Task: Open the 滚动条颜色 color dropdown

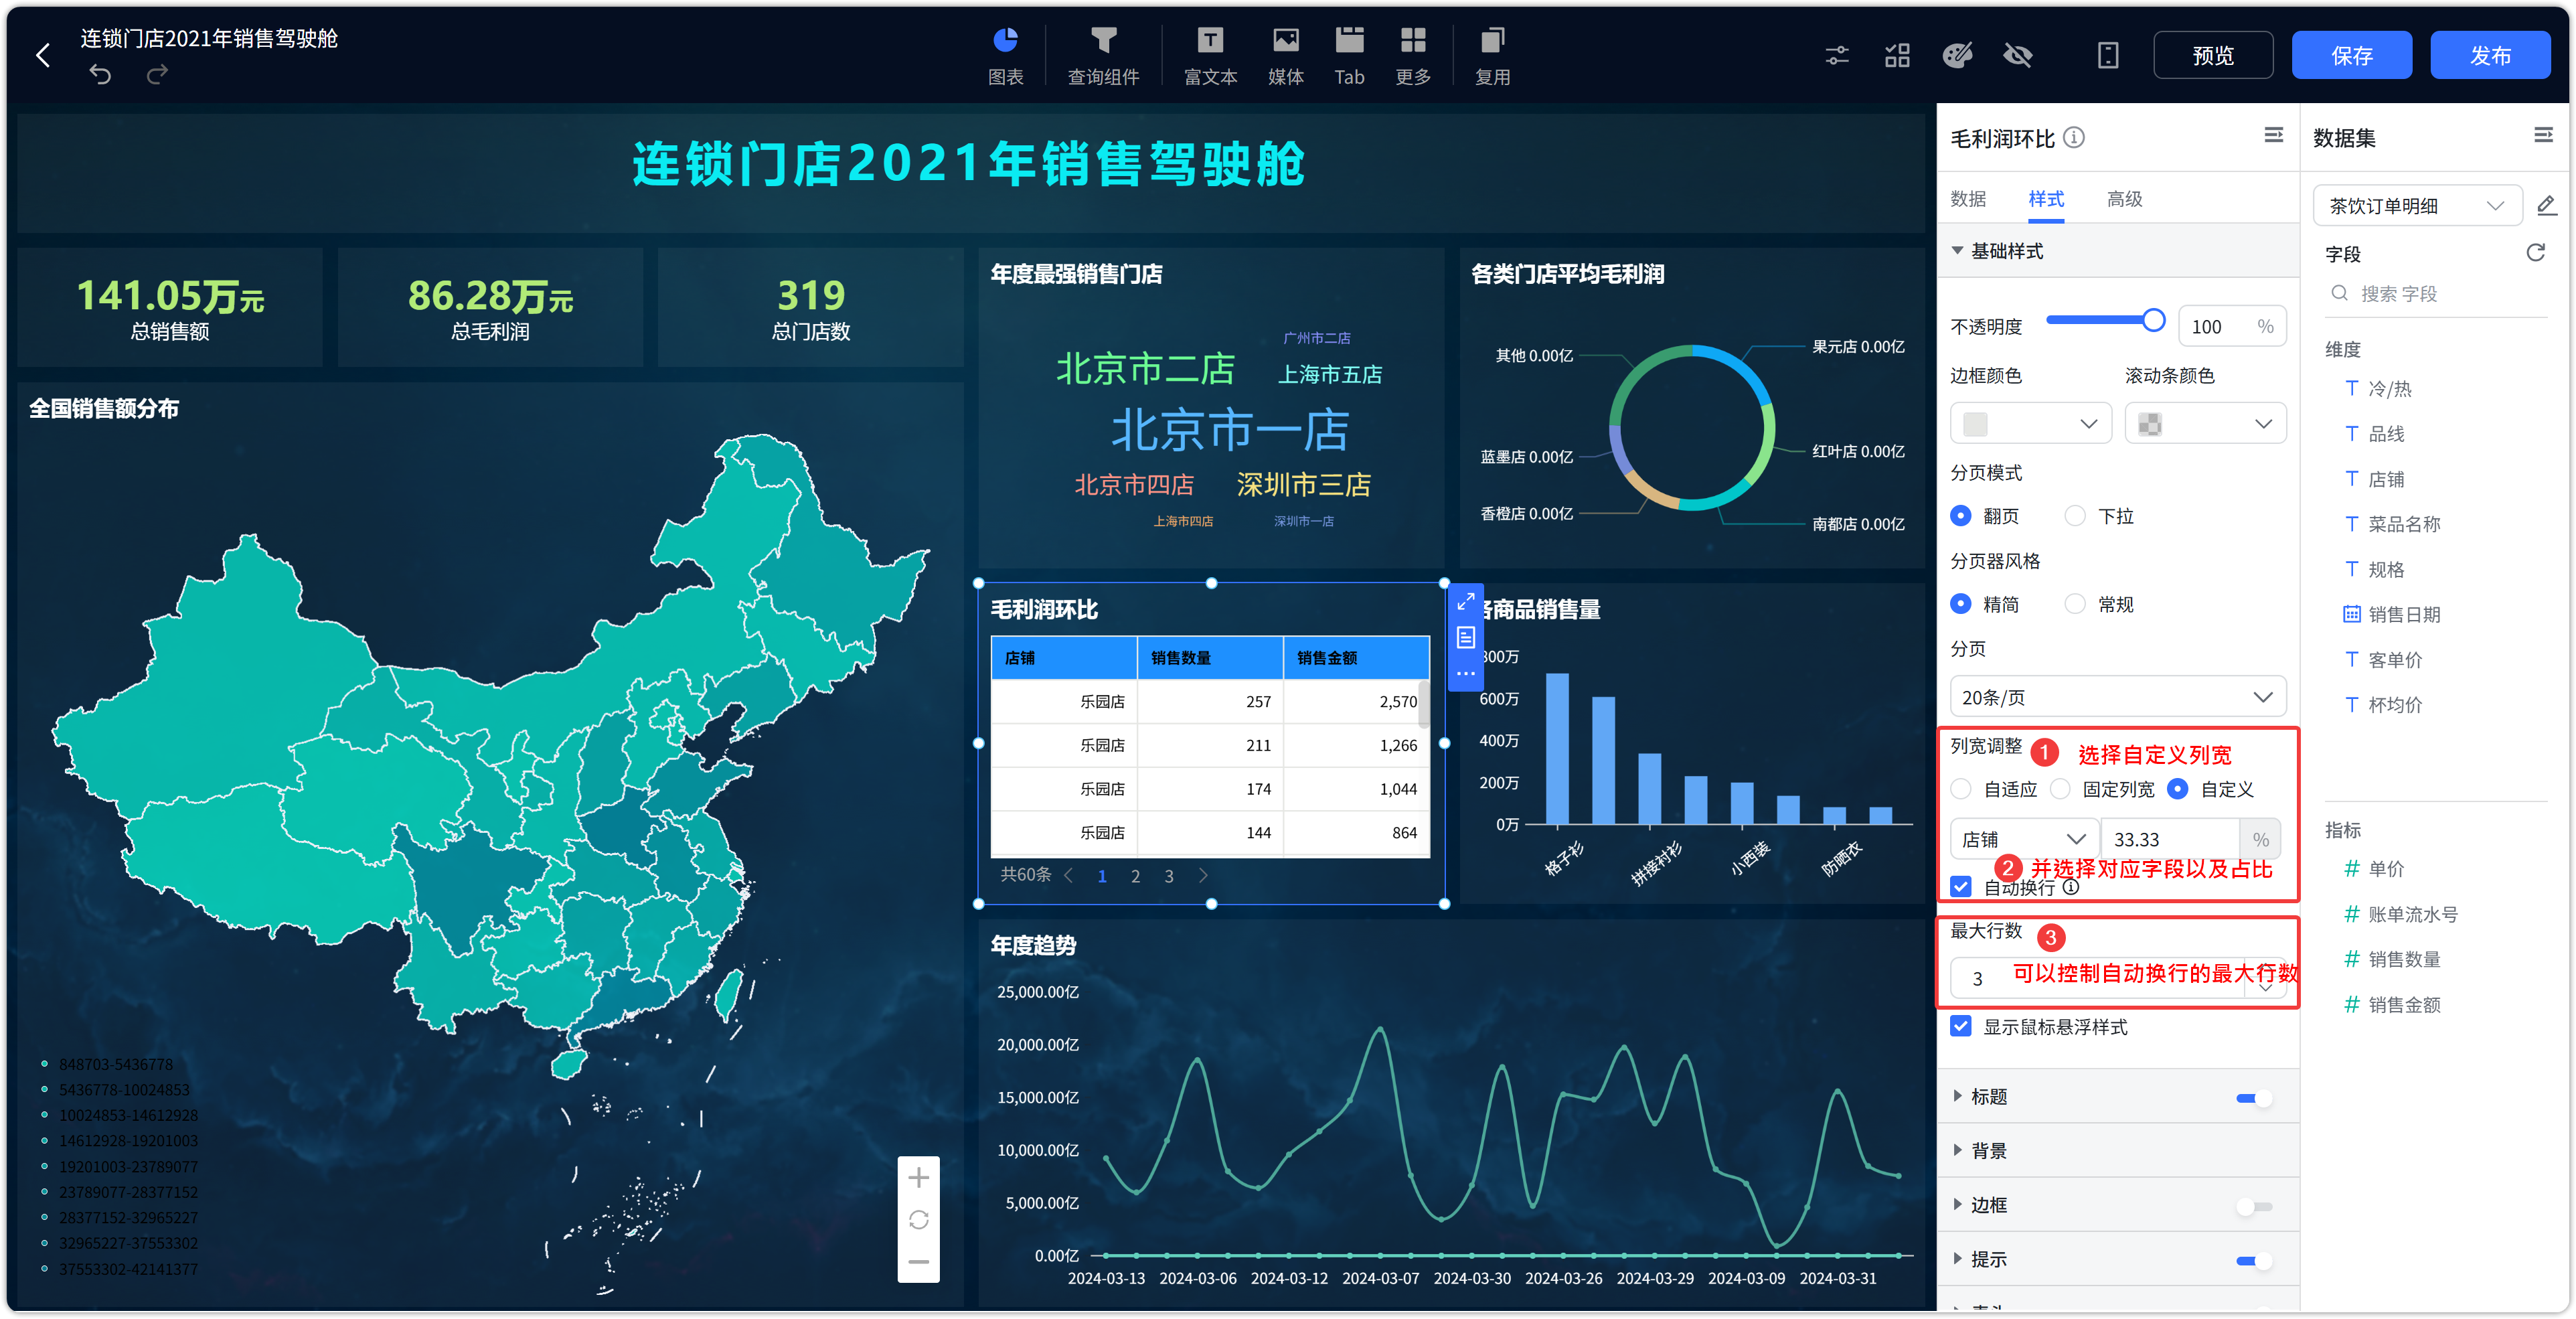Action: click(x=2205, y=423)
